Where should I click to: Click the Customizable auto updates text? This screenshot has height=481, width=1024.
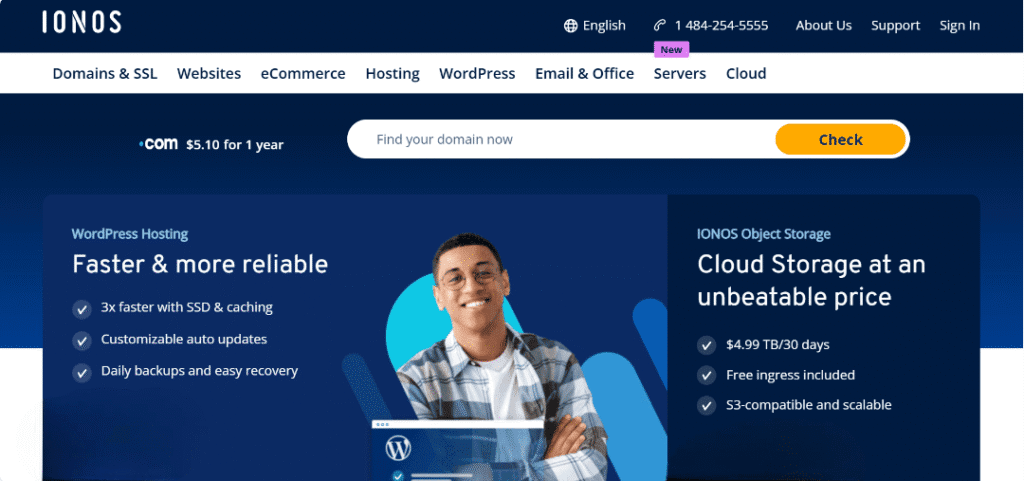click(x=184, y=339)
